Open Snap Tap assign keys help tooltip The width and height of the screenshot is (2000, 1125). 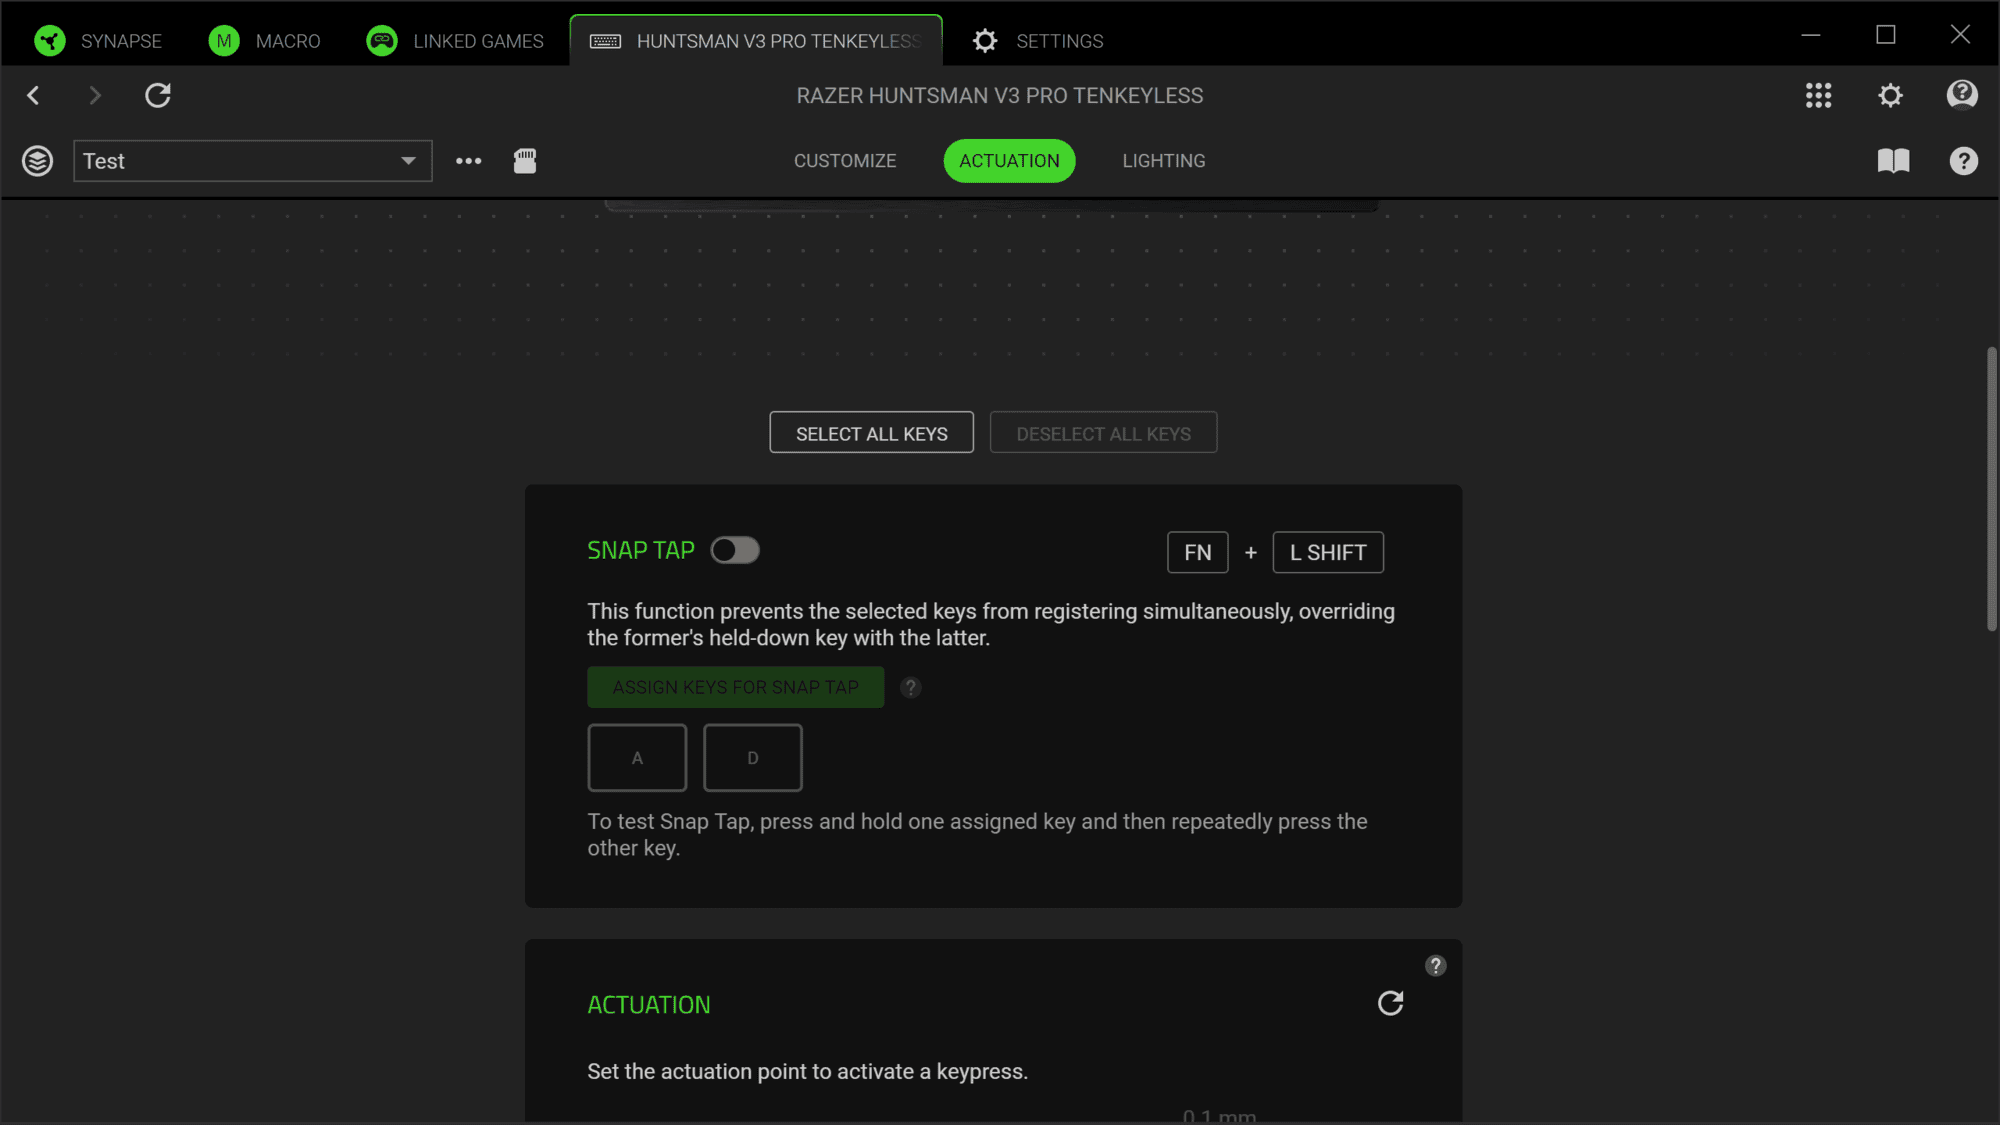click(910, 688)
